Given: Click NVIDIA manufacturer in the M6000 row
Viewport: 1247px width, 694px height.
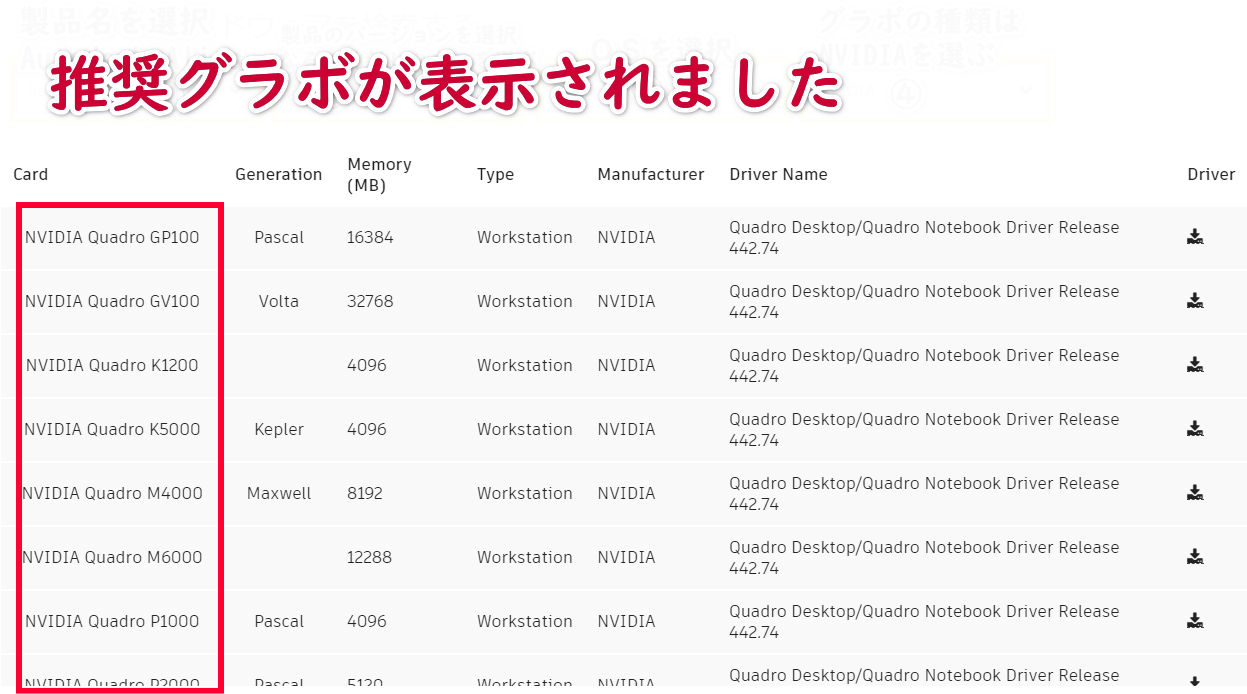Looking at the screenshot, I should [x=627, y=557].
